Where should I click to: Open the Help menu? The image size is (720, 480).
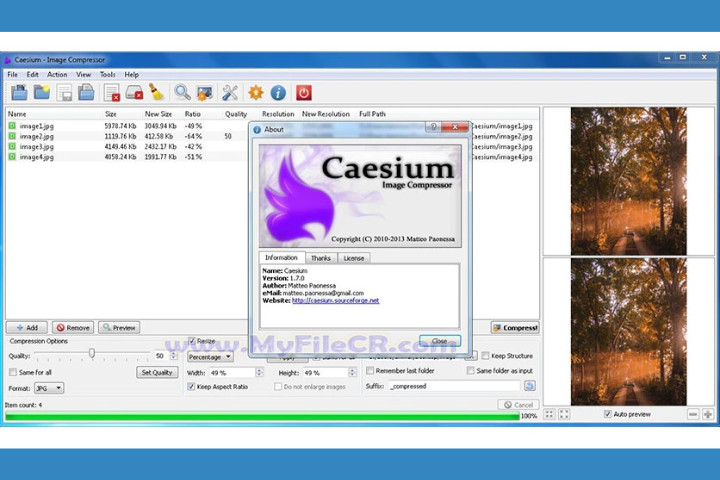pos(131,74)
